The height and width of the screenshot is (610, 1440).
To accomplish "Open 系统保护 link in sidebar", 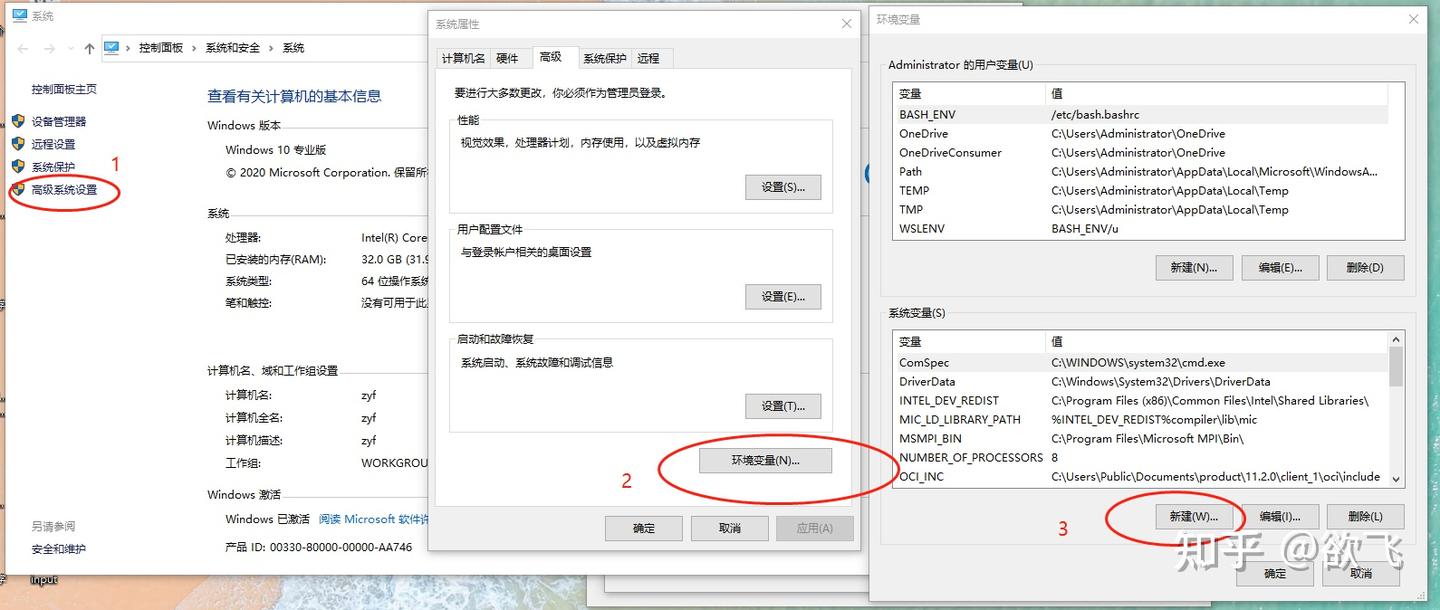I will [x=53, y=167].
